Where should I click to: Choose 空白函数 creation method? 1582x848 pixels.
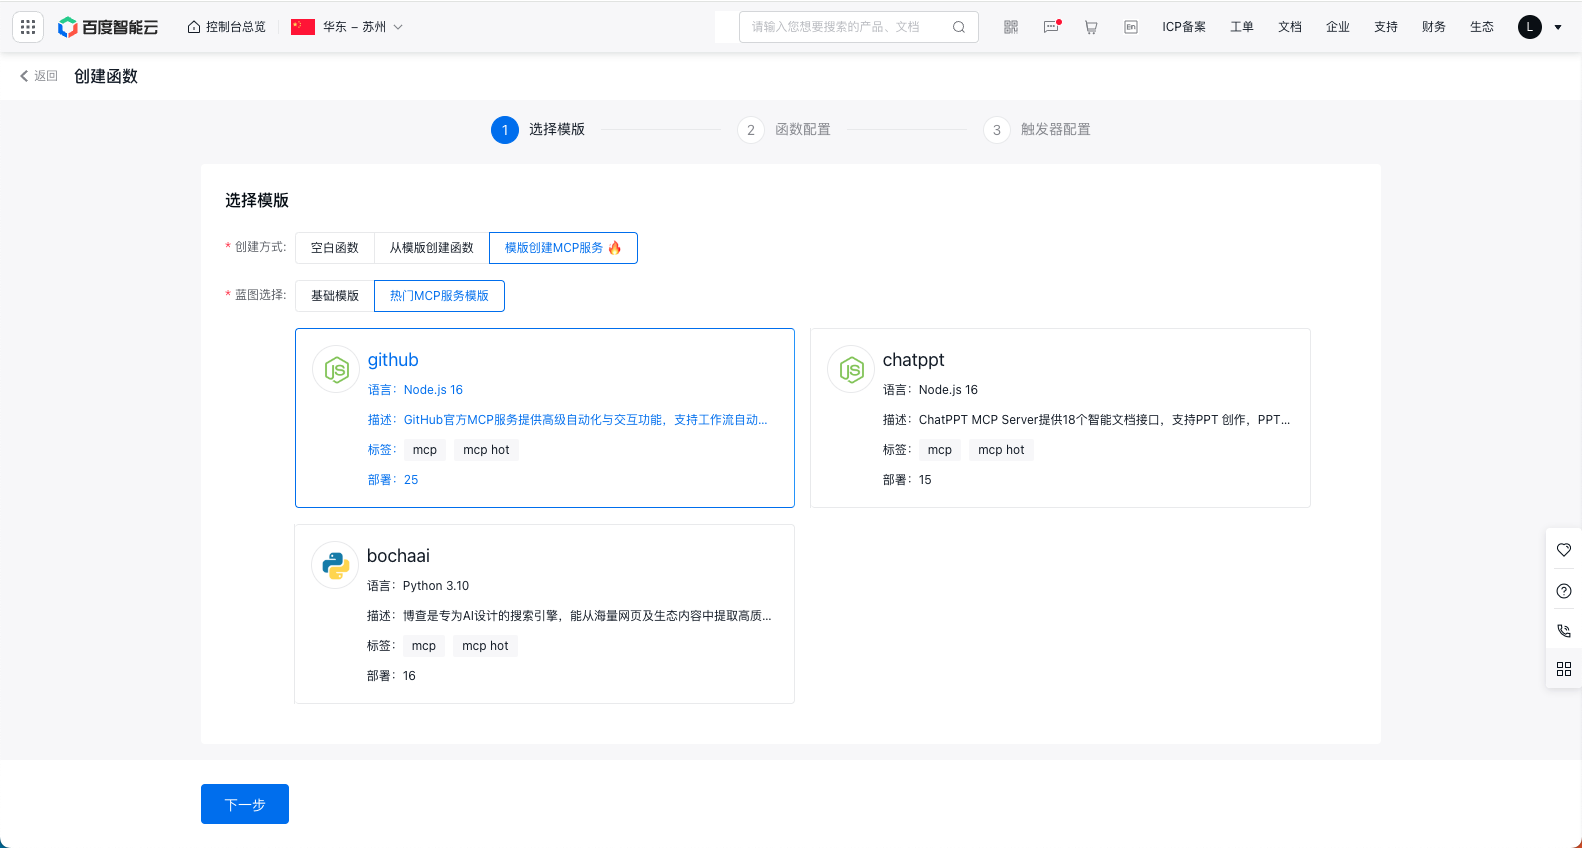point(335,248)
